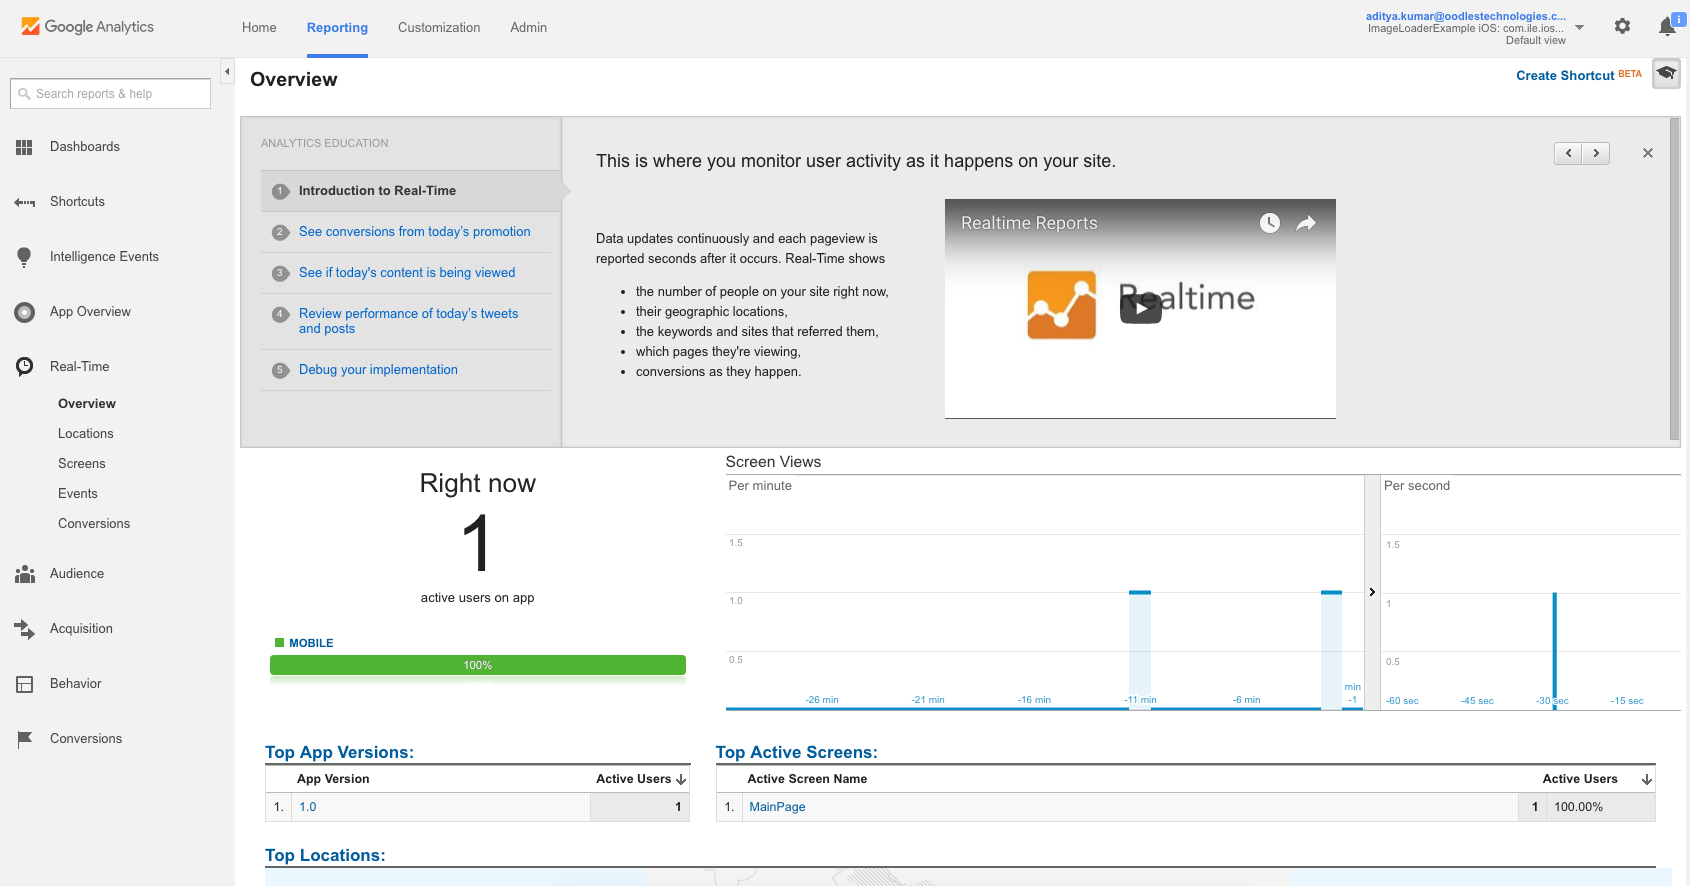Select Real-Time Overview report
Screen dimensions: 1690x886
pyautogui.click(x=87, y=404)
